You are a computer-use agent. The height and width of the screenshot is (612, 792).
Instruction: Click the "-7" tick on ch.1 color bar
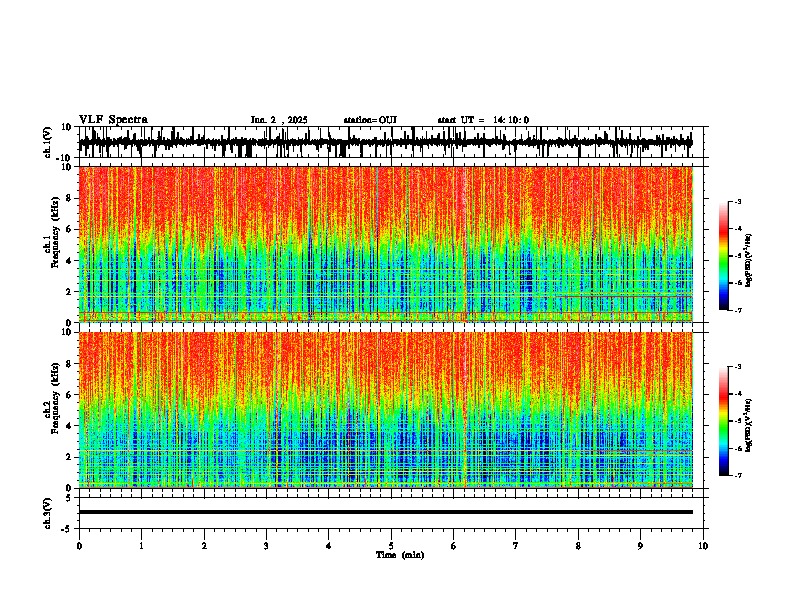coord(738,310)
